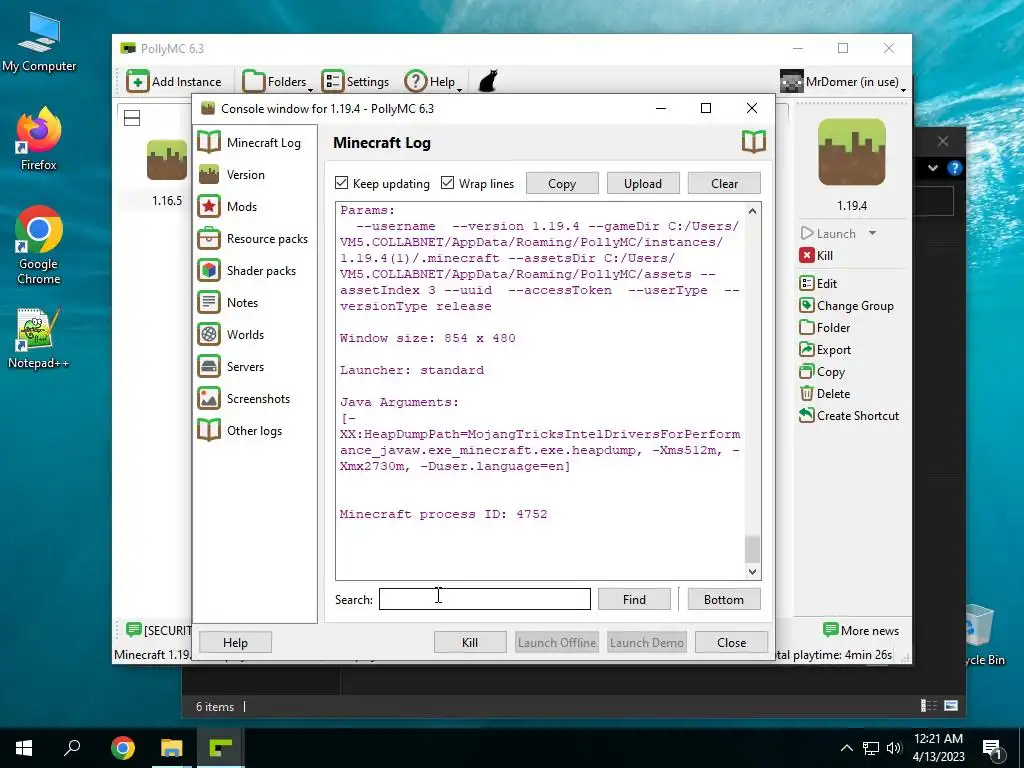Upload the Minecraft log

coord(643,184)
